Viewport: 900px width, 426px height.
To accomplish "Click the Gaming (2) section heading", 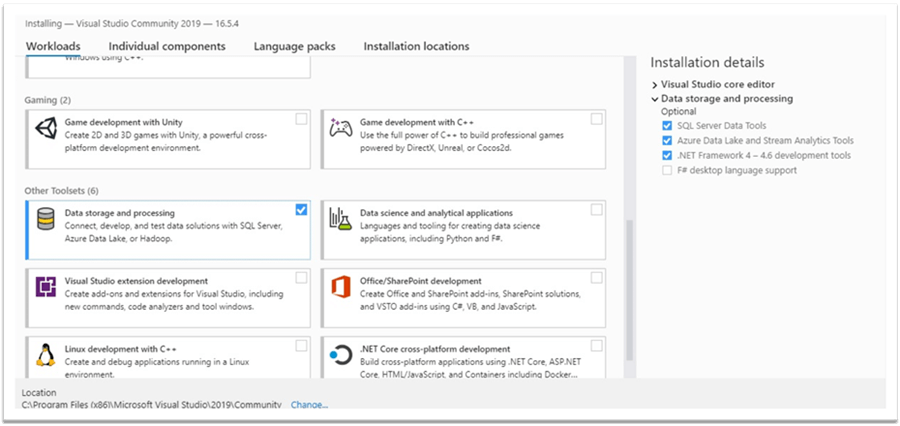I will coord(48,100).
